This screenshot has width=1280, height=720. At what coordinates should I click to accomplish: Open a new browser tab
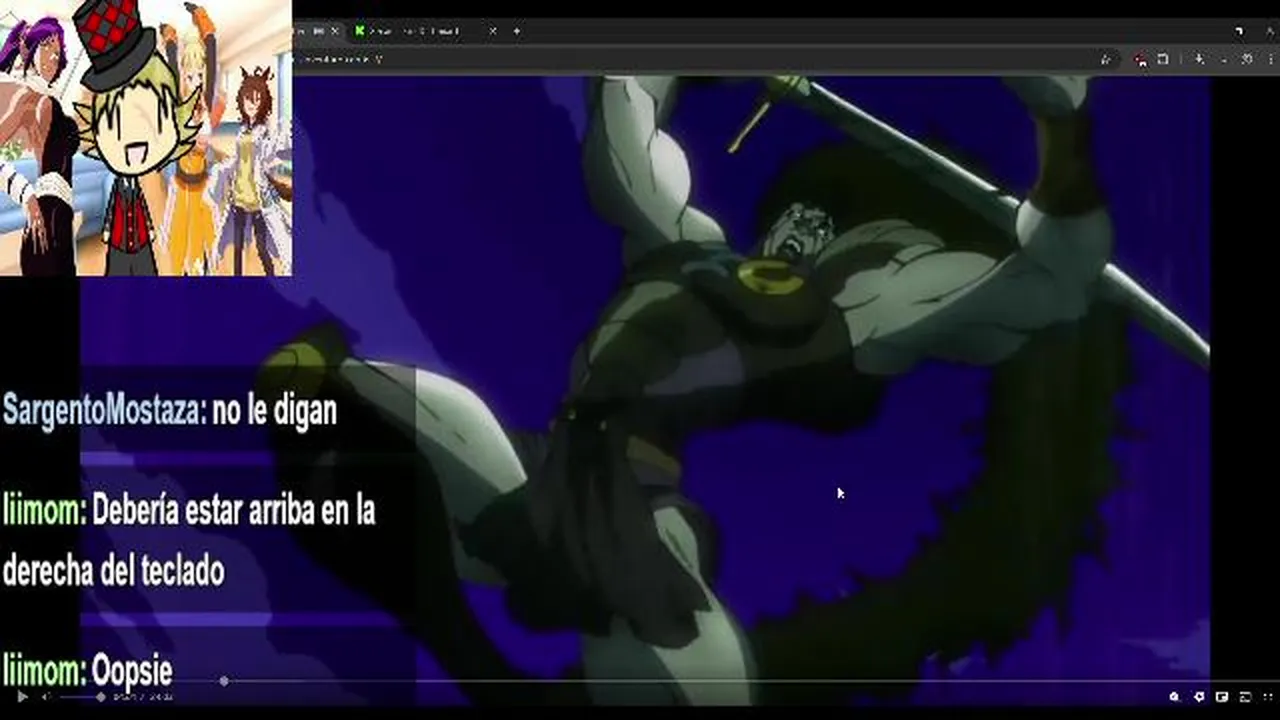(x=516, y=31)
